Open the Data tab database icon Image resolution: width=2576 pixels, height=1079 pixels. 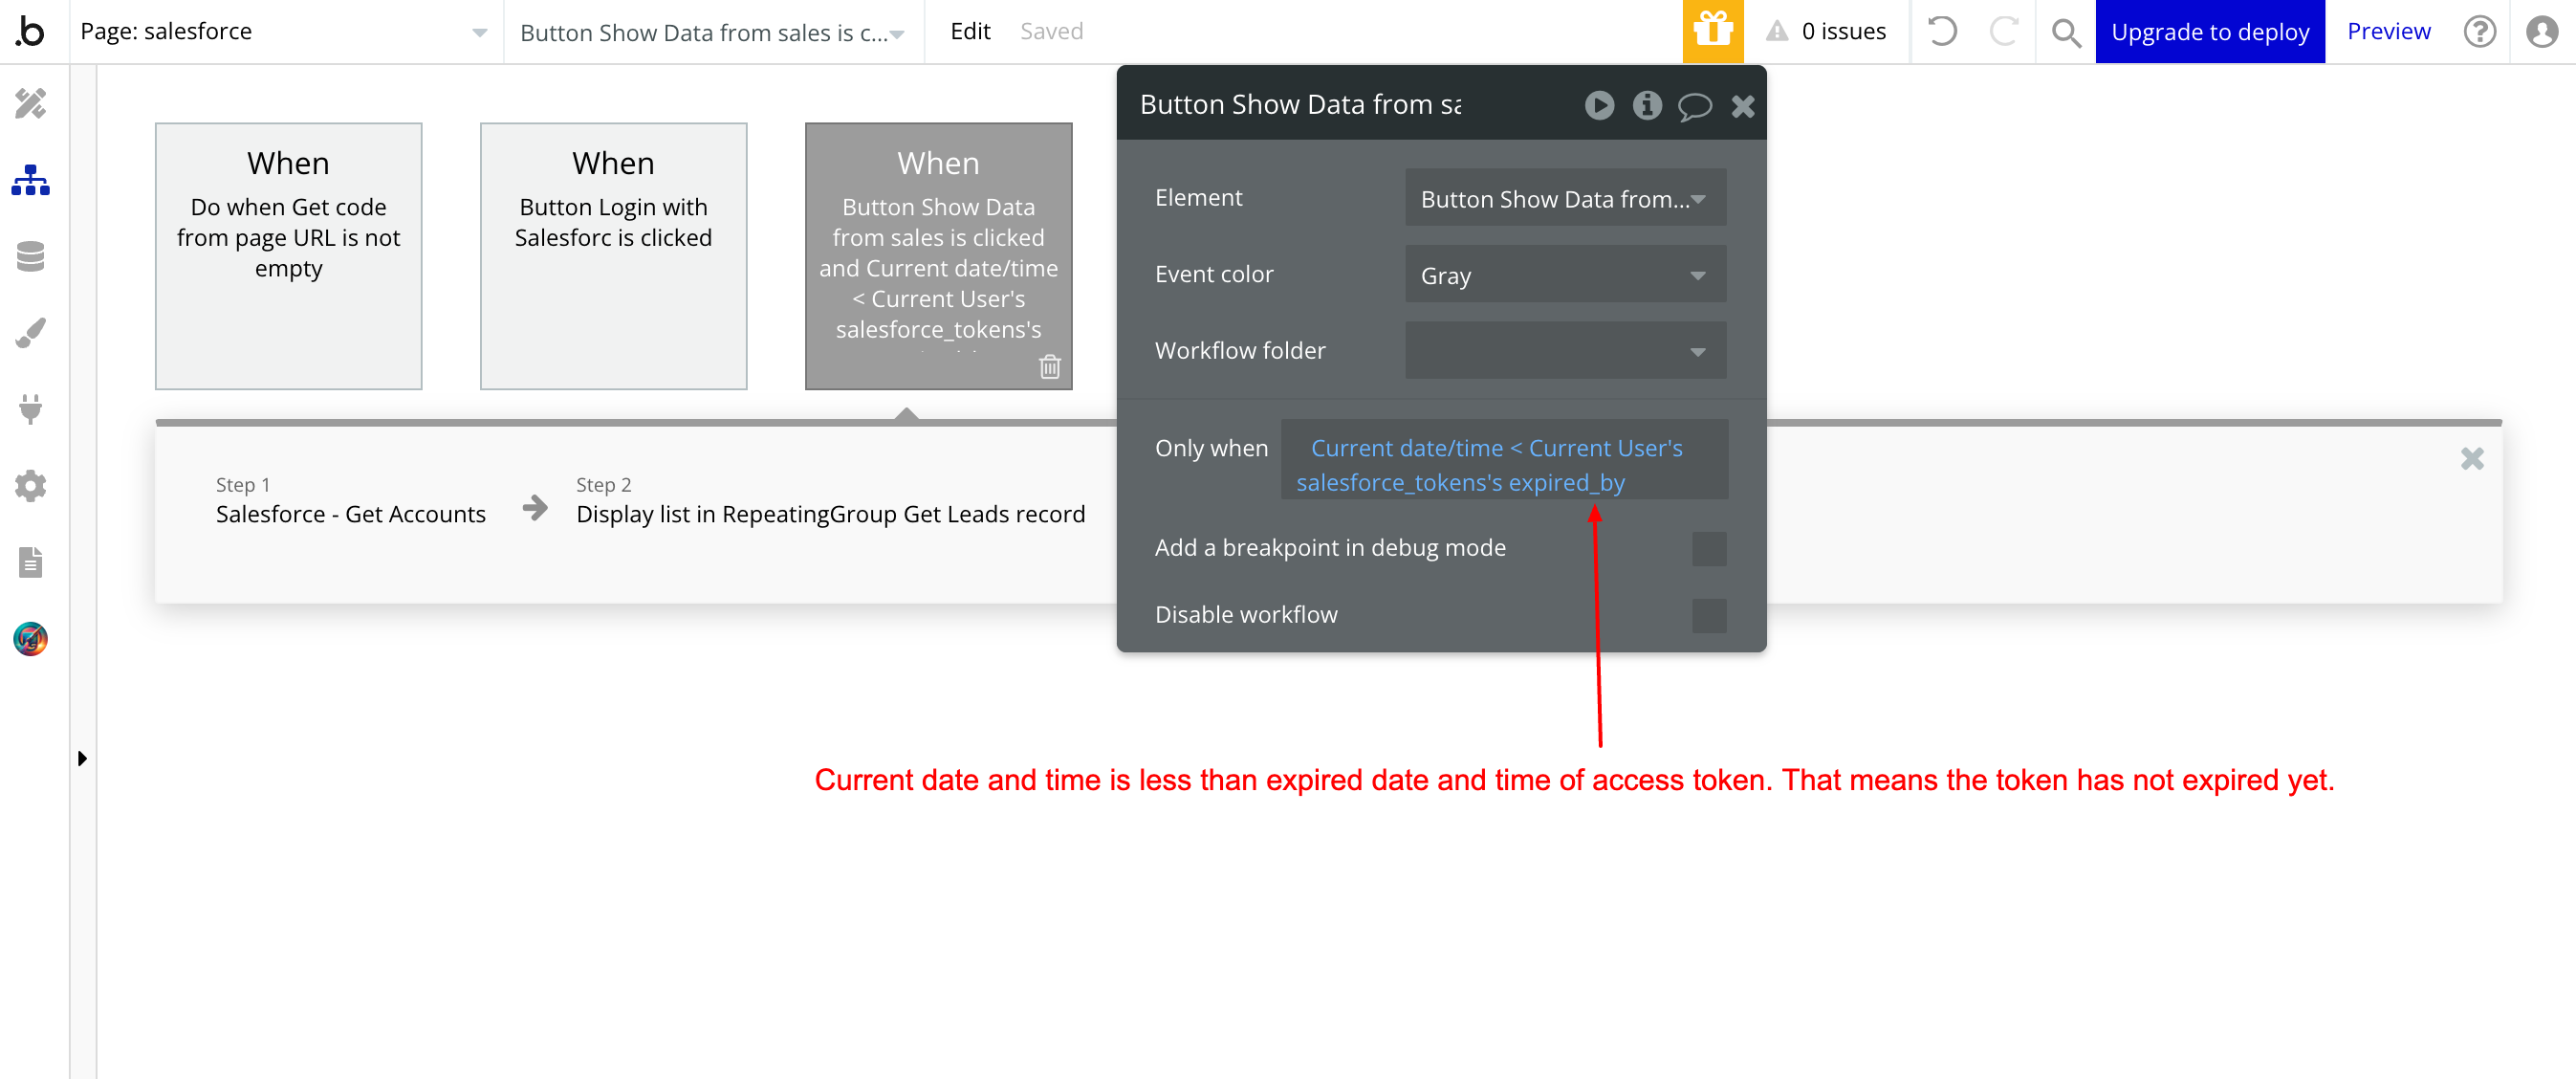pyautogui.click(x=31, y=257)
